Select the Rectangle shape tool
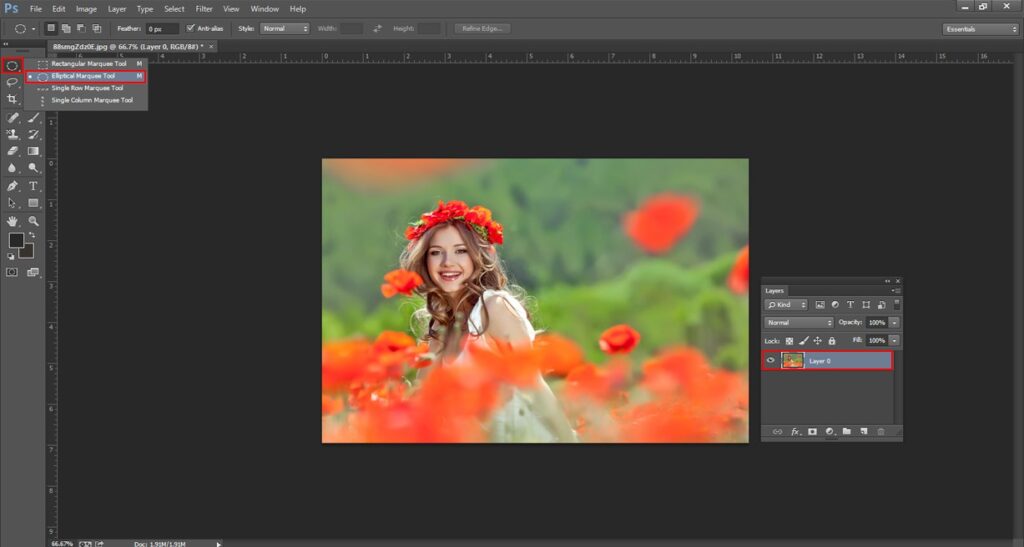 point(33,203)
